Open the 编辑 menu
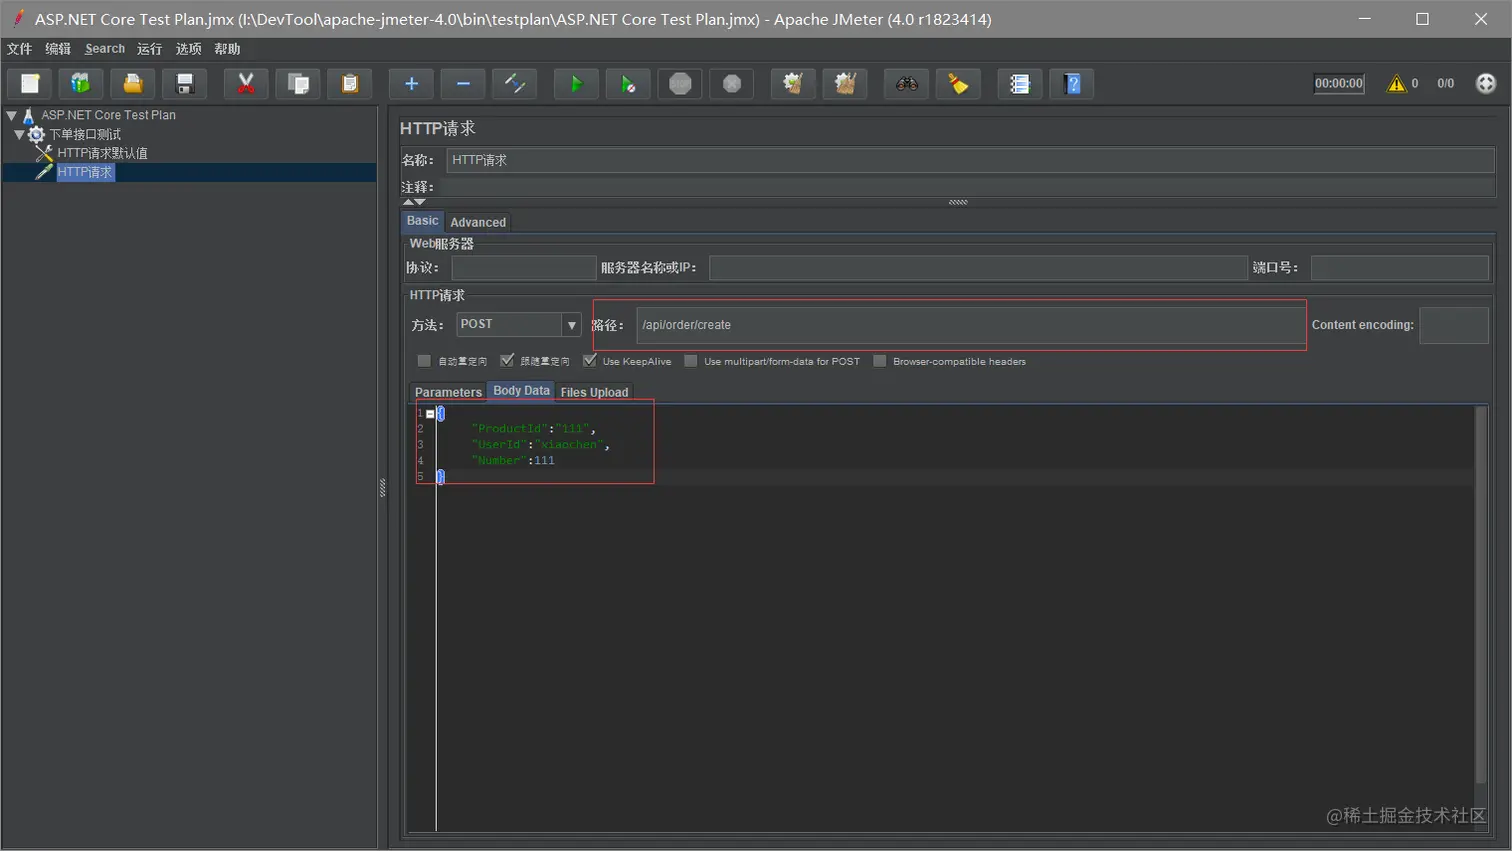 coord(58,49)
